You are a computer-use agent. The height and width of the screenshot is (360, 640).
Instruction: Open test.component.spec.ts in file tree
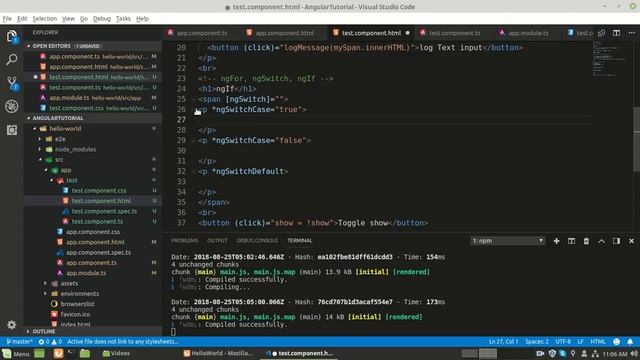(104, 211)
